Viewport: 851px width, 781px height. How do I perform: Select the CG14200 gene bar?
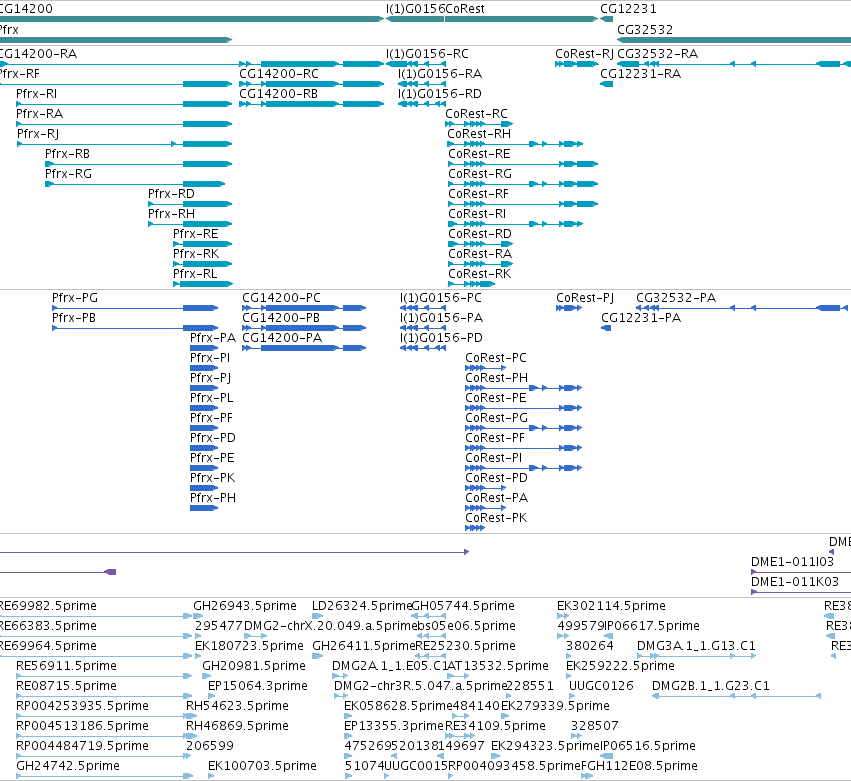coord(192,19)
